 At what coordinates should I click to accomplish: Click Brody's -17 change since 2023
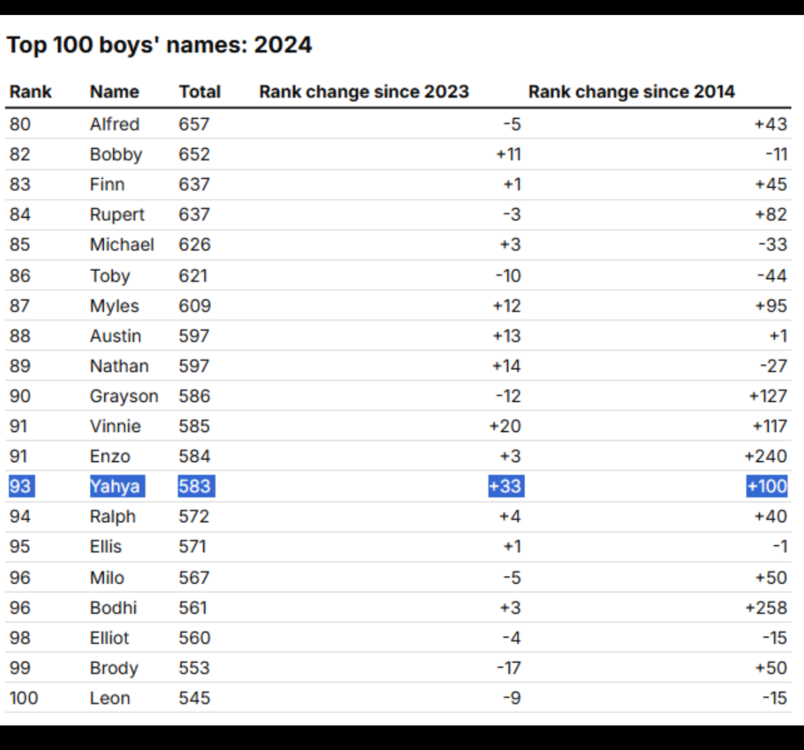(509, 668)
